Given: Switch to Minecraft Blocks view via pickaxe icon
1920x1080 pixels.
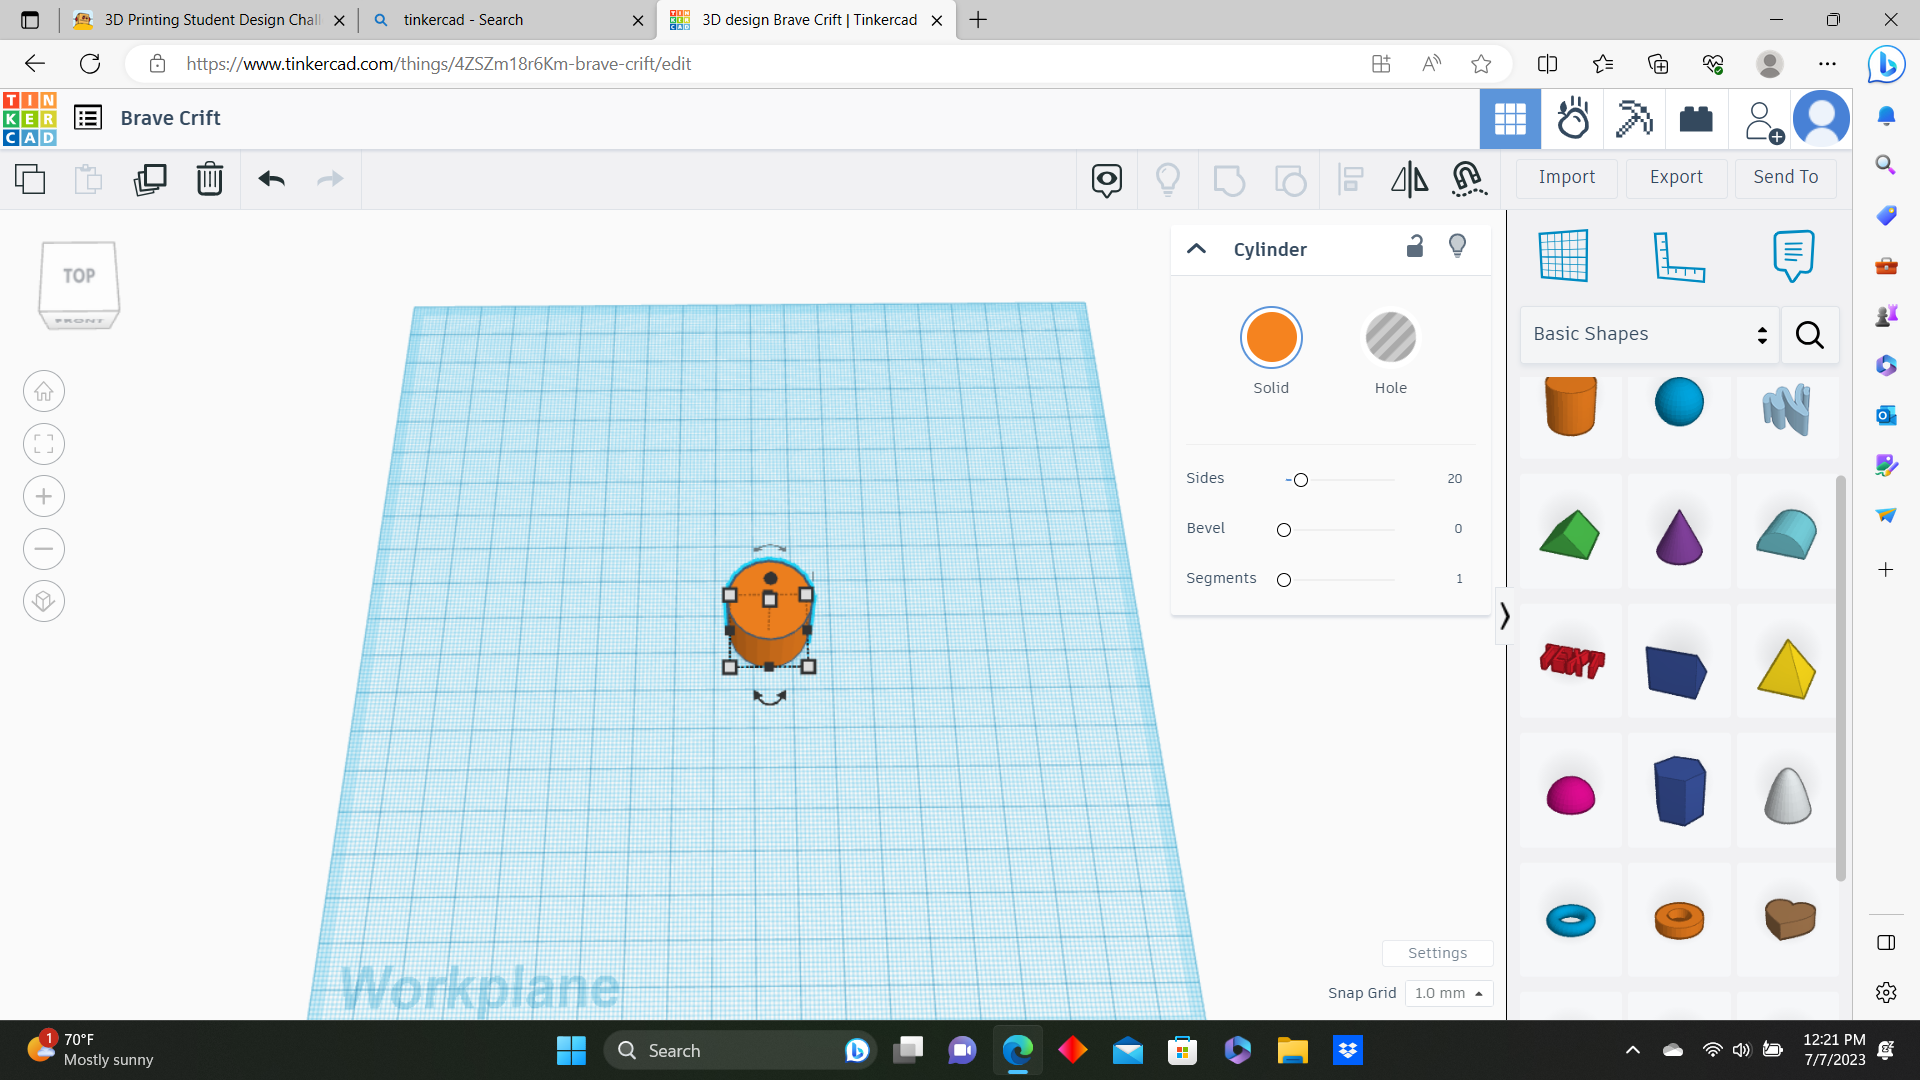Looking at the screenshot, I should click(1633, 118).
